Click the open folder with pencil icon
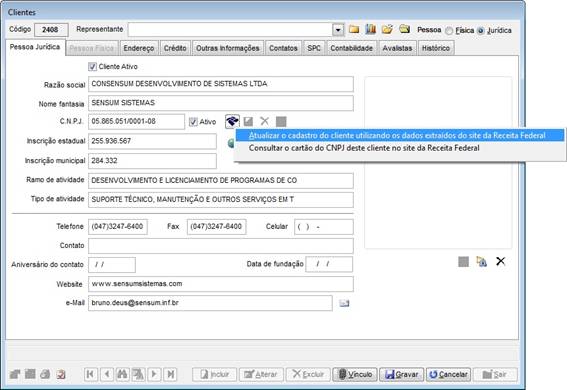The image size is (567, 390). tap(387, 29)
